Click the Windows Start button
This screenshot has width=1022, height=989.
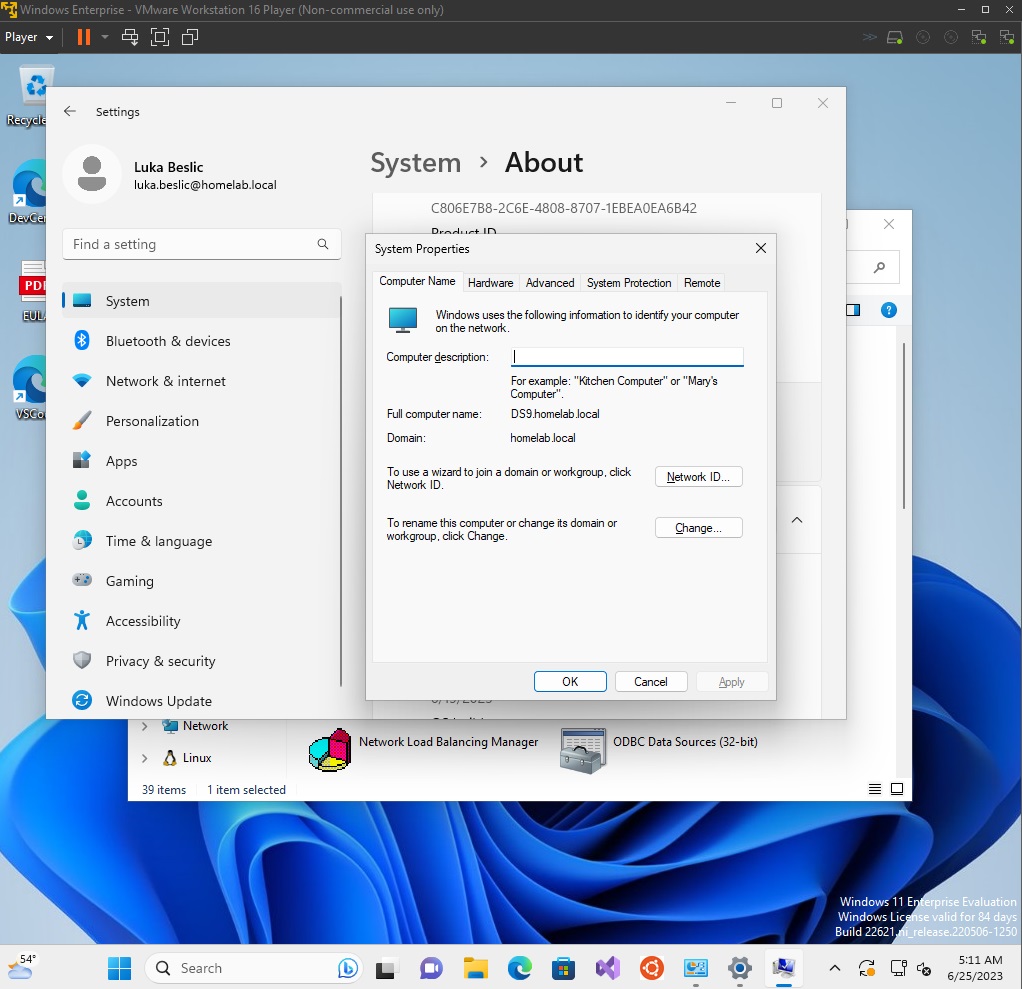click(119, 968)
